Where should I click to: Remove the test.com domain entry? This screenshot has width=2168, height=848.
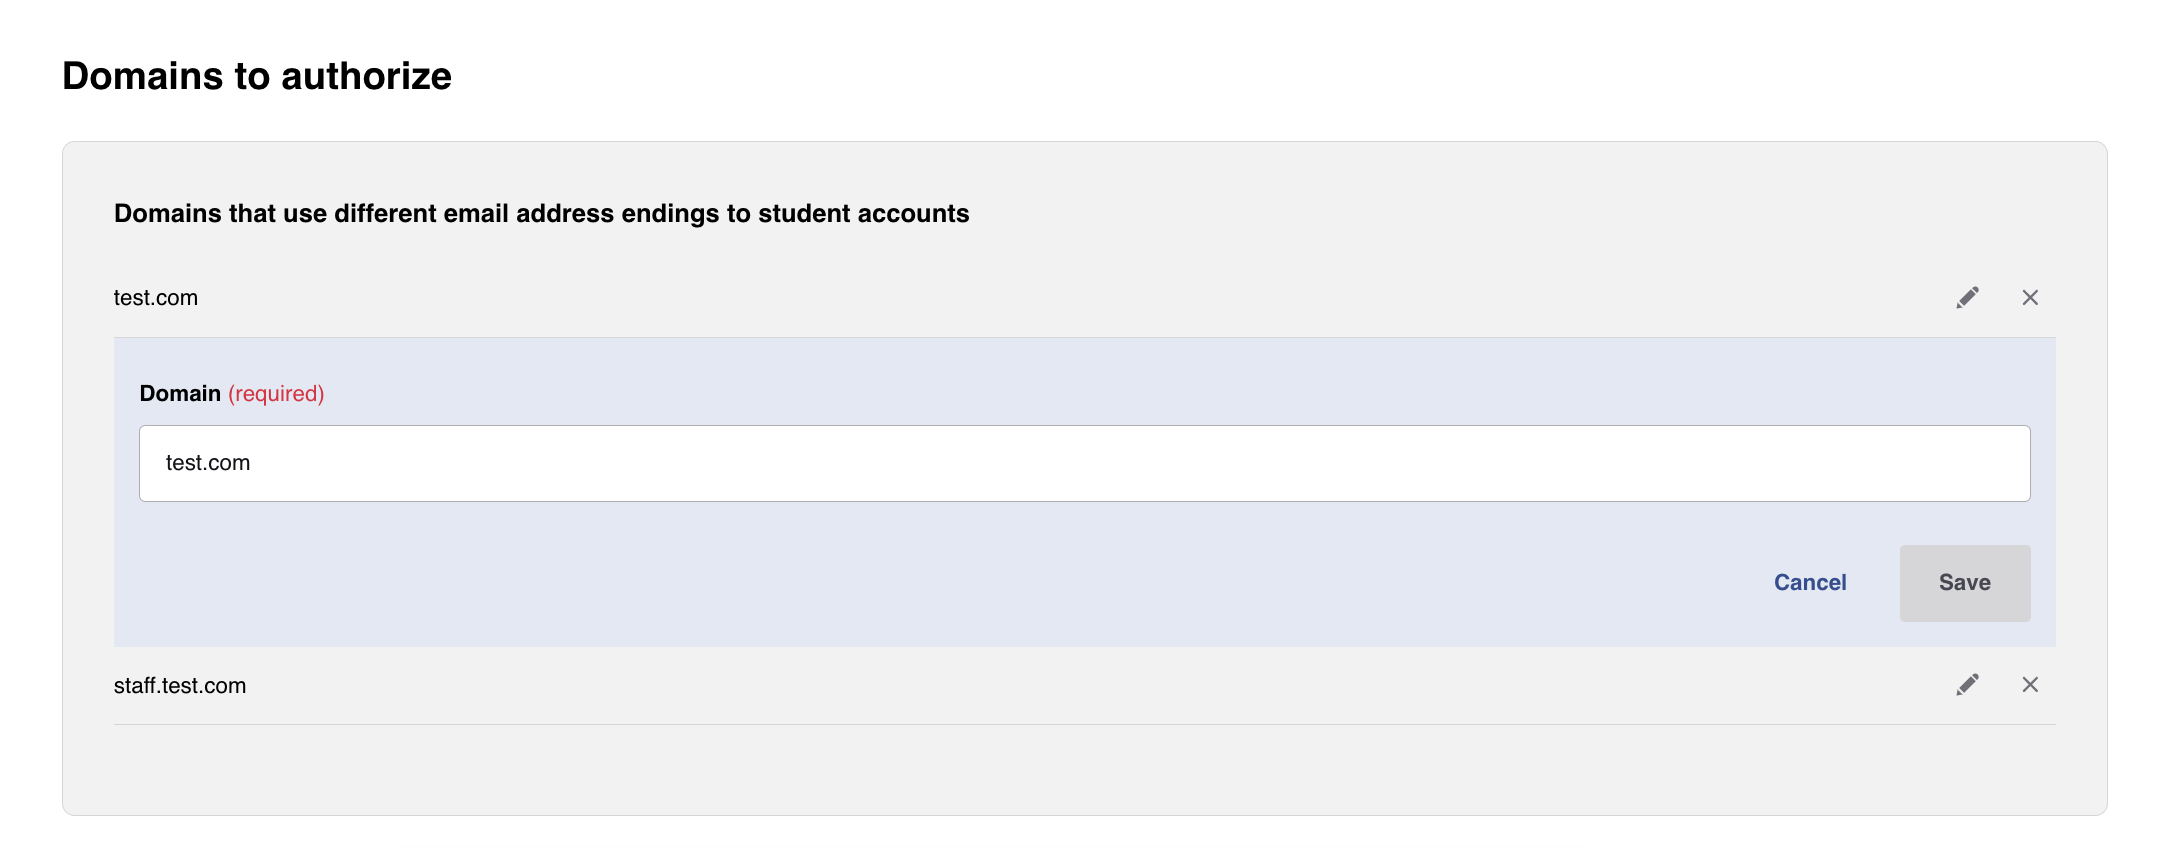[2030, 297]
